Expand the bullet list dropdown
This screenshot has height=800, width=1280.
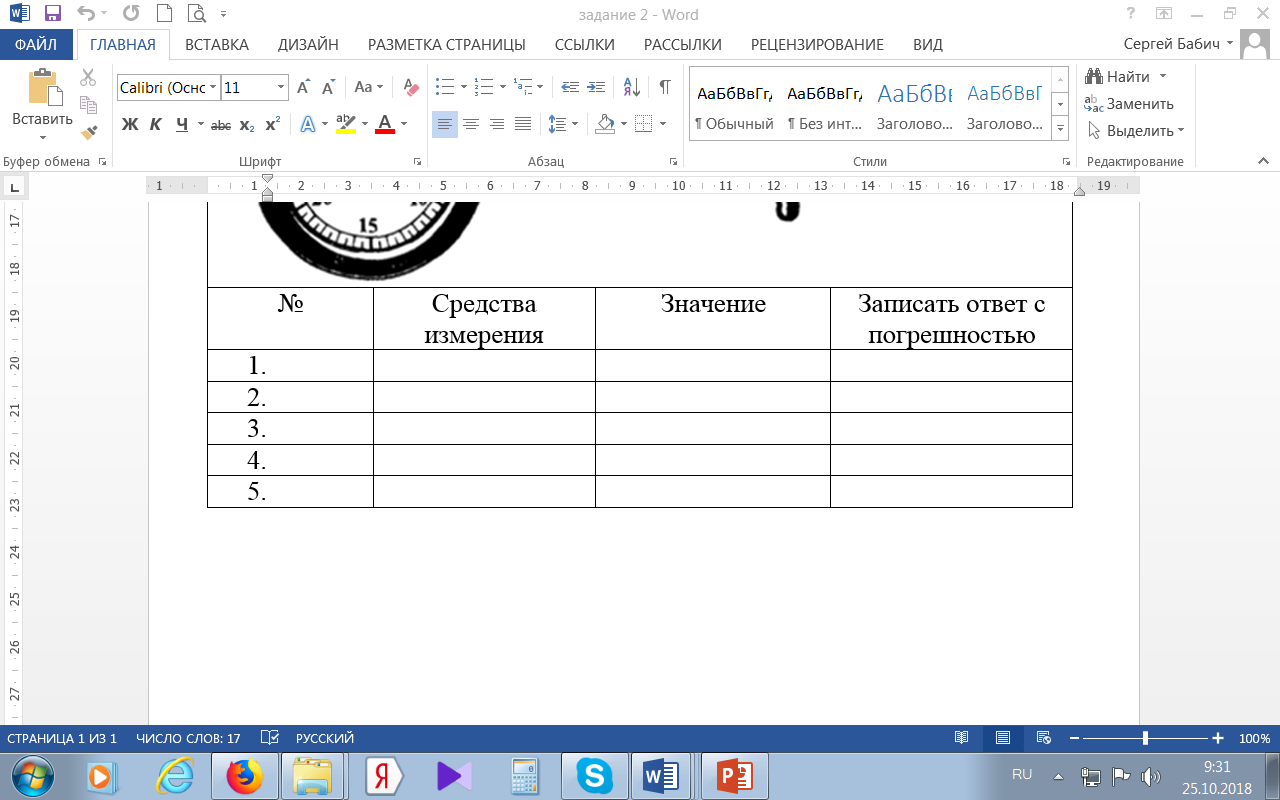click(466, 87)
